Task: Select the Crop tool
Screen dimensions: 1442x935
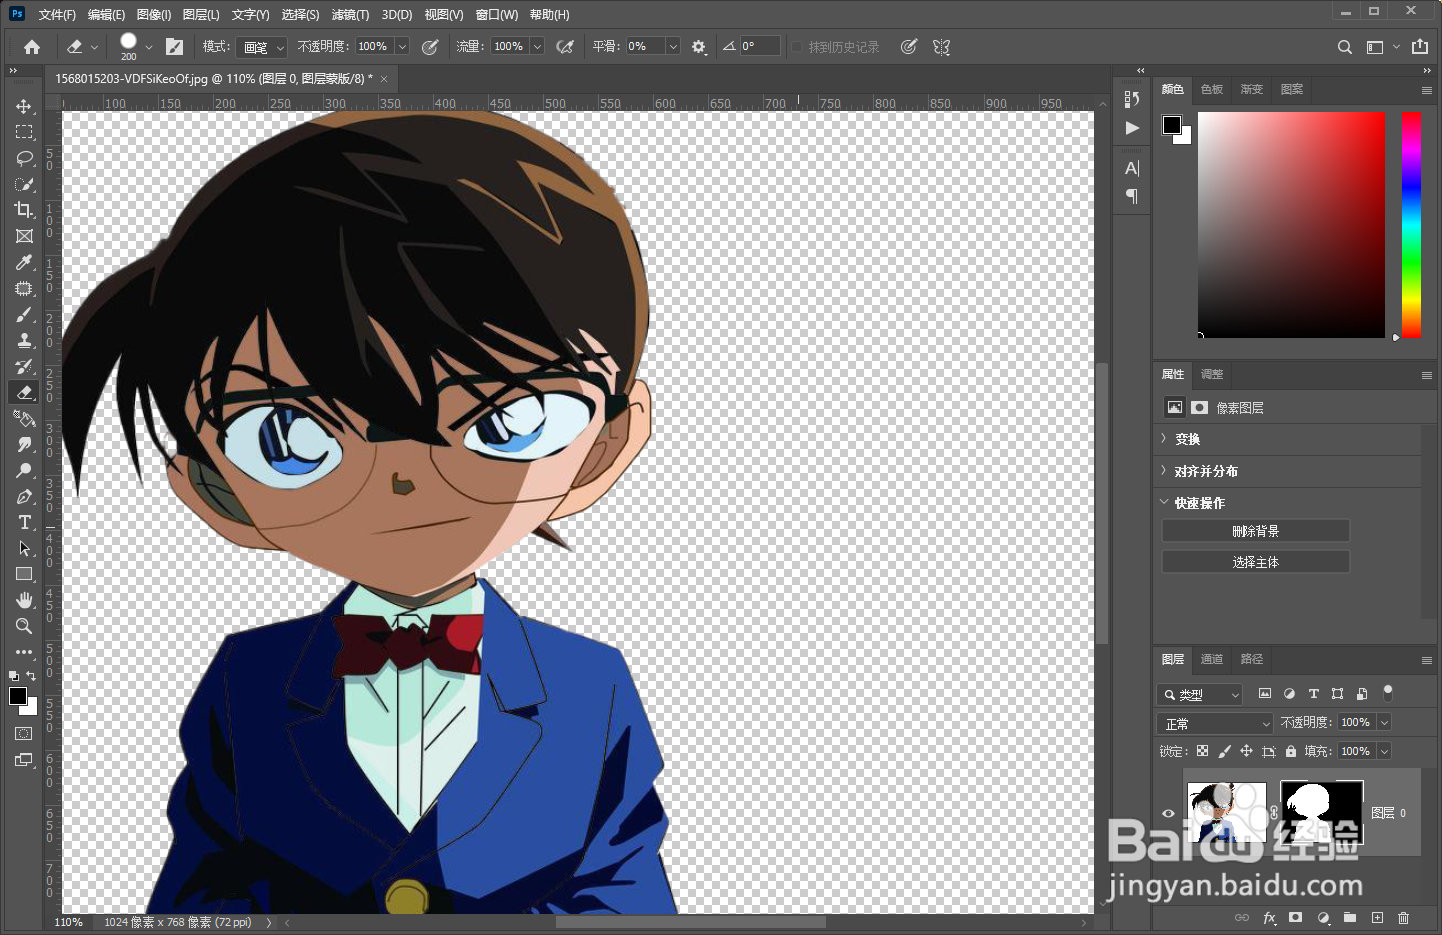Action: 24,210
